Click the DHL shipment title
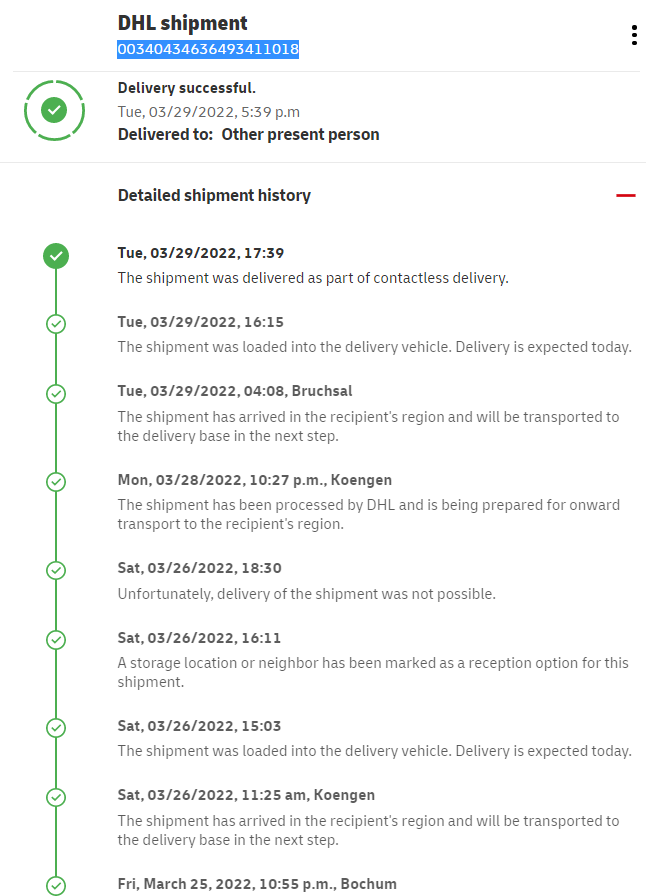The width and height of the screenshot is (646, 896). (183, 23)
